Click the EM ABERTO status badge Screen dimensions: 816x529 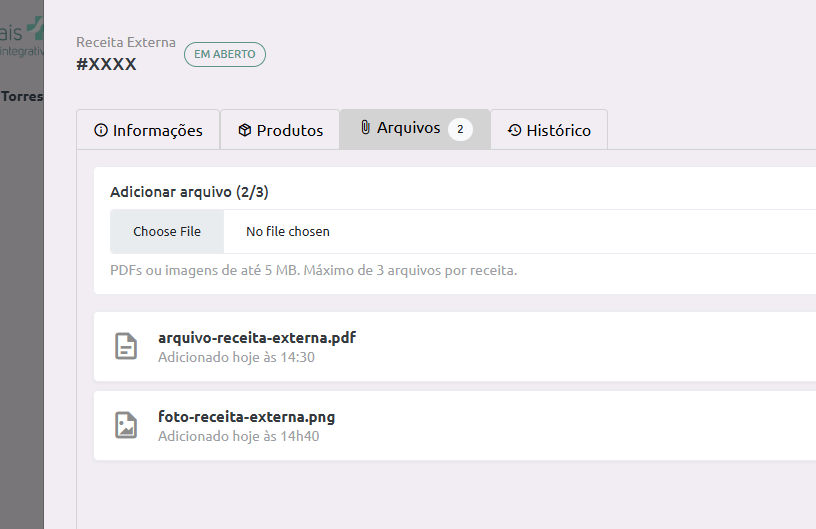point(225,54)
